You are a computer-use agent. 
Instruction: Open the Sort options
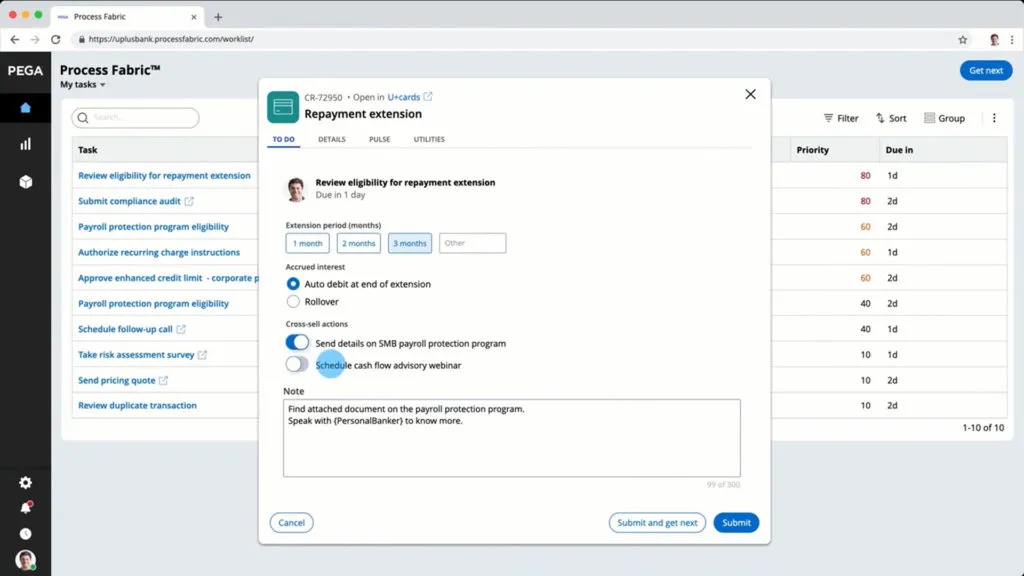pos(891,118)
